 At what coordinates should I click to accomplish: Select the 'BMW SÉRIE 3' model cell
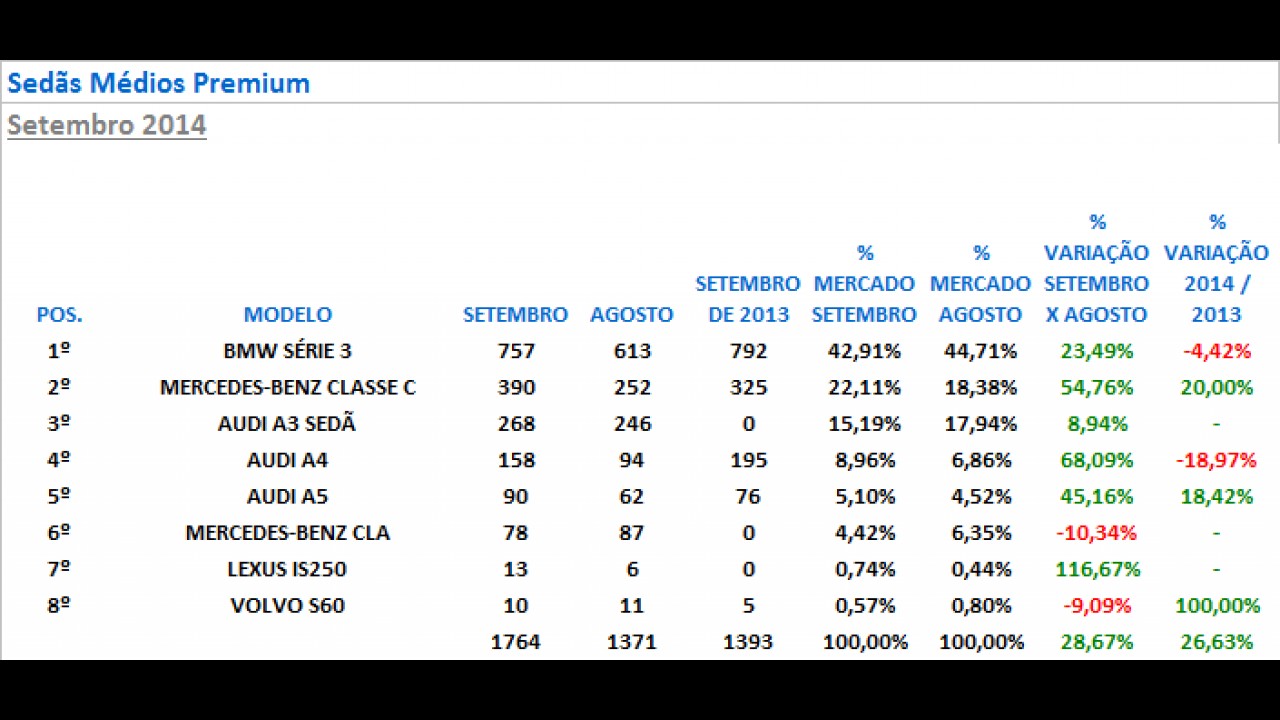(x=288, y=351)
